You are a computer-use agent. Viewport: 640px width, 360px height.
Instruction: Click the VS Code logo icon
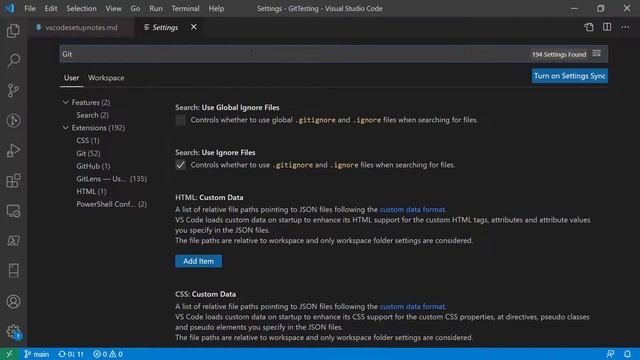point(9,8)
